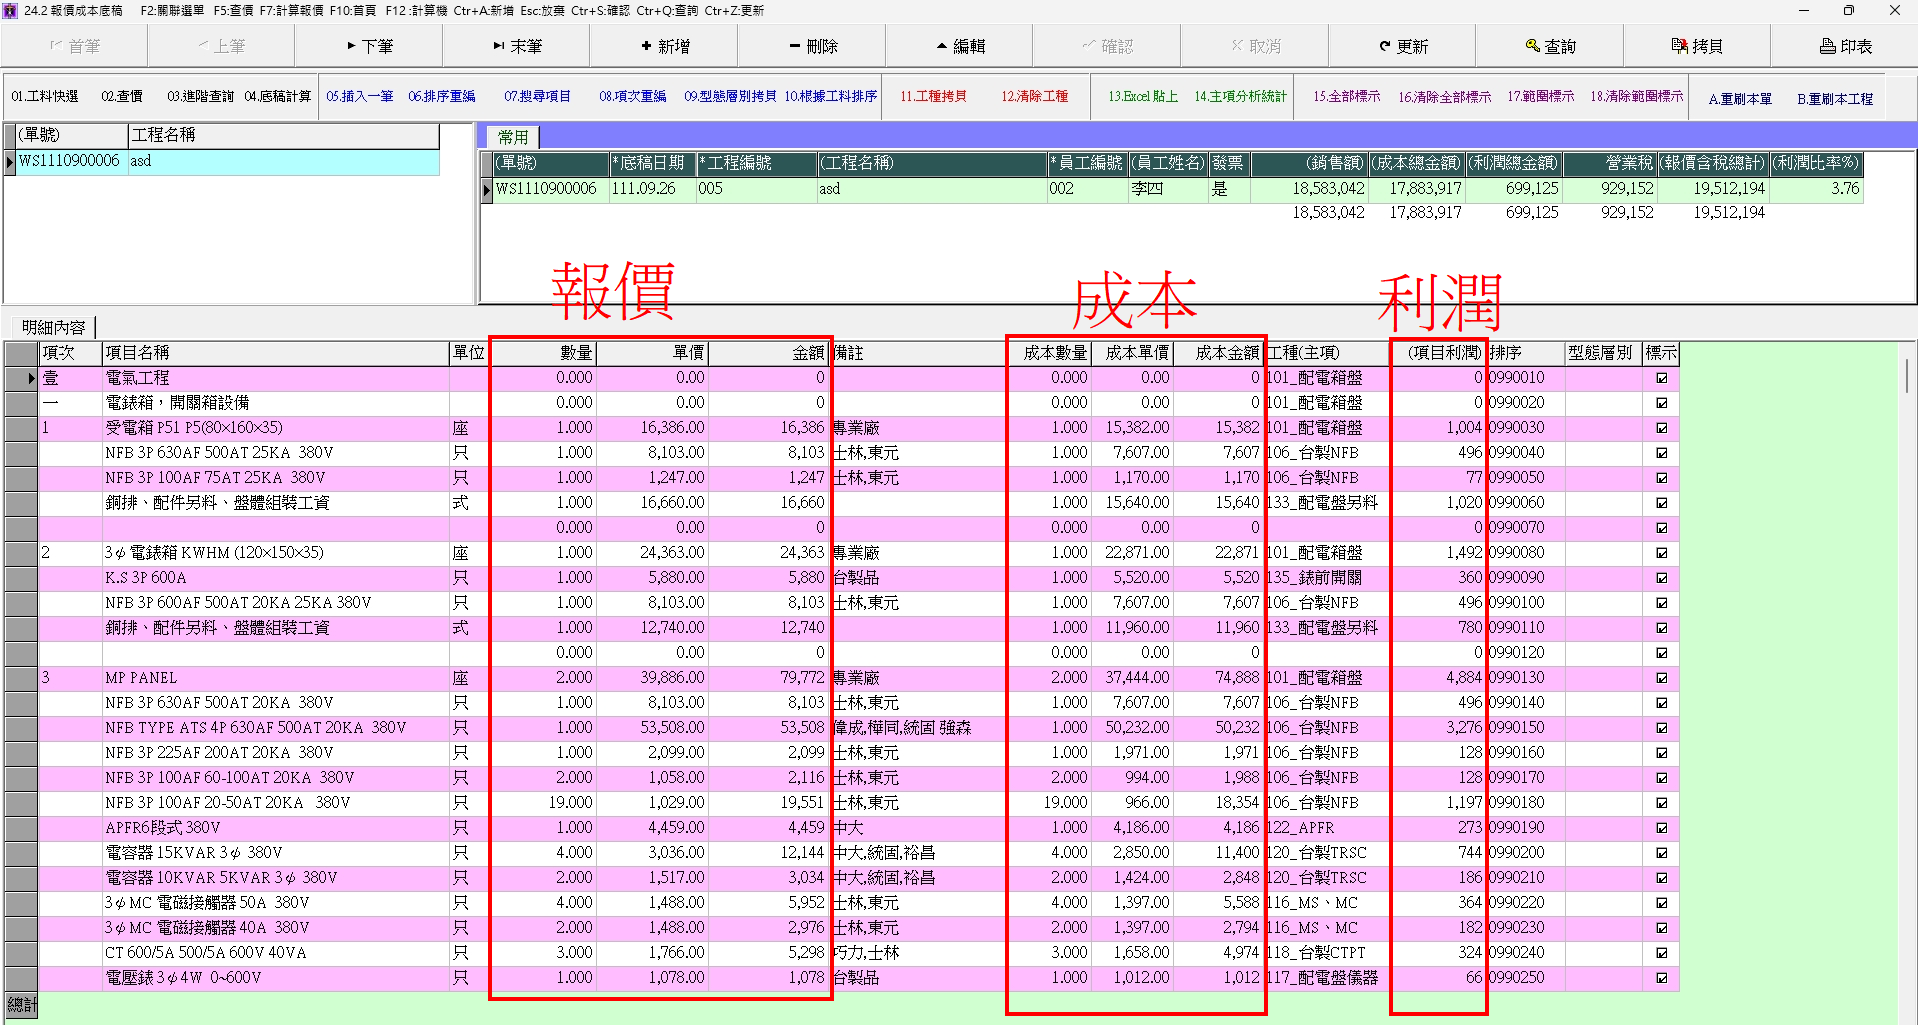
Task: Click the (項目利潤) column header
Action: click(x=1438, y=353)
